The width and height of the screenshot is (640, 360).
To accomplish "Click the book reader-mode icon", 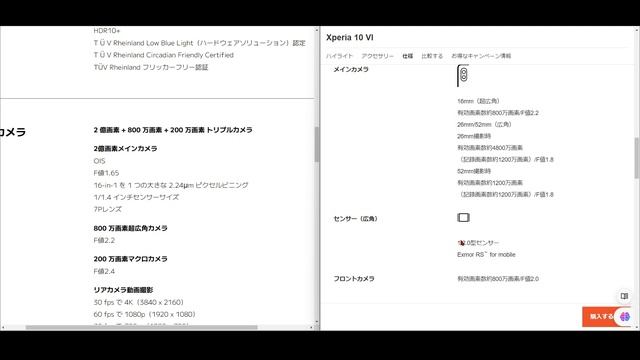I will [x=624, y=296].
